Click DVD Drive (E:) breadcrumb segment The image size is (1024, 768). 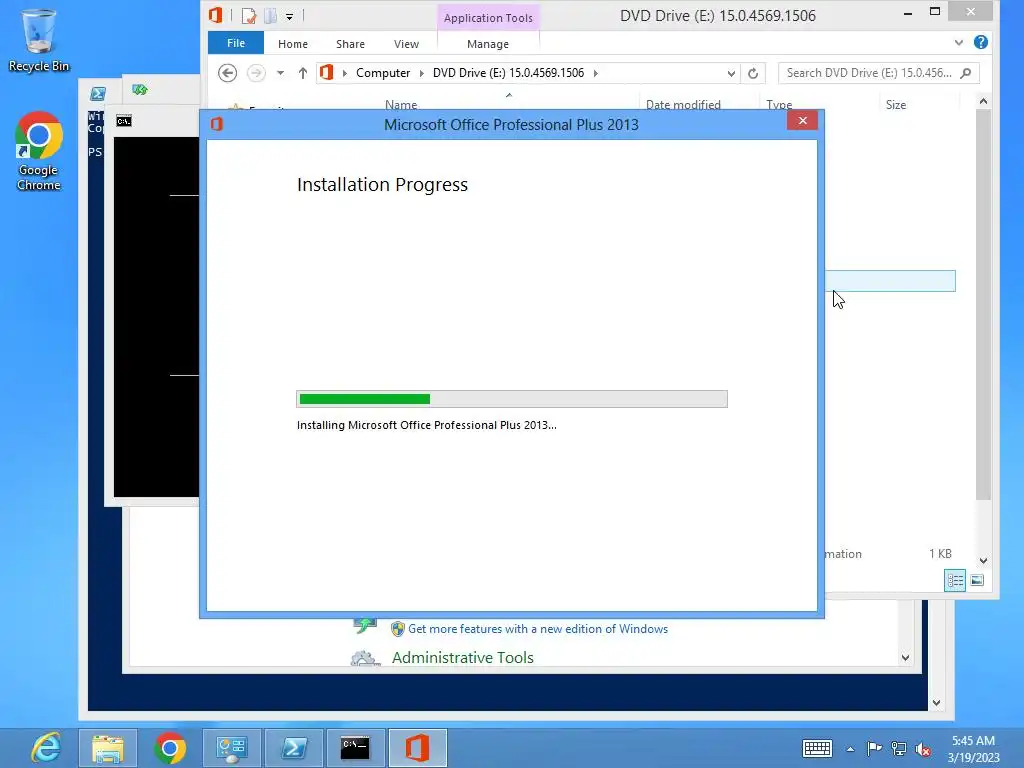click(x=508, y=72)
